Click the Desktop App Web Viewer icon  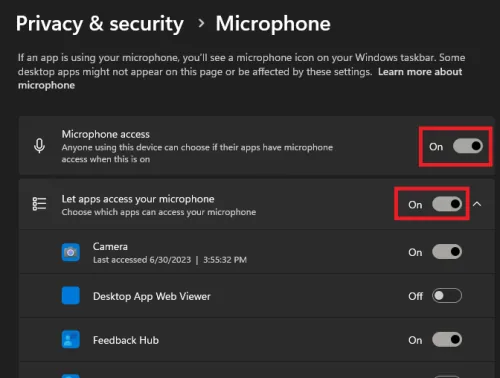(x=71, y=296)
